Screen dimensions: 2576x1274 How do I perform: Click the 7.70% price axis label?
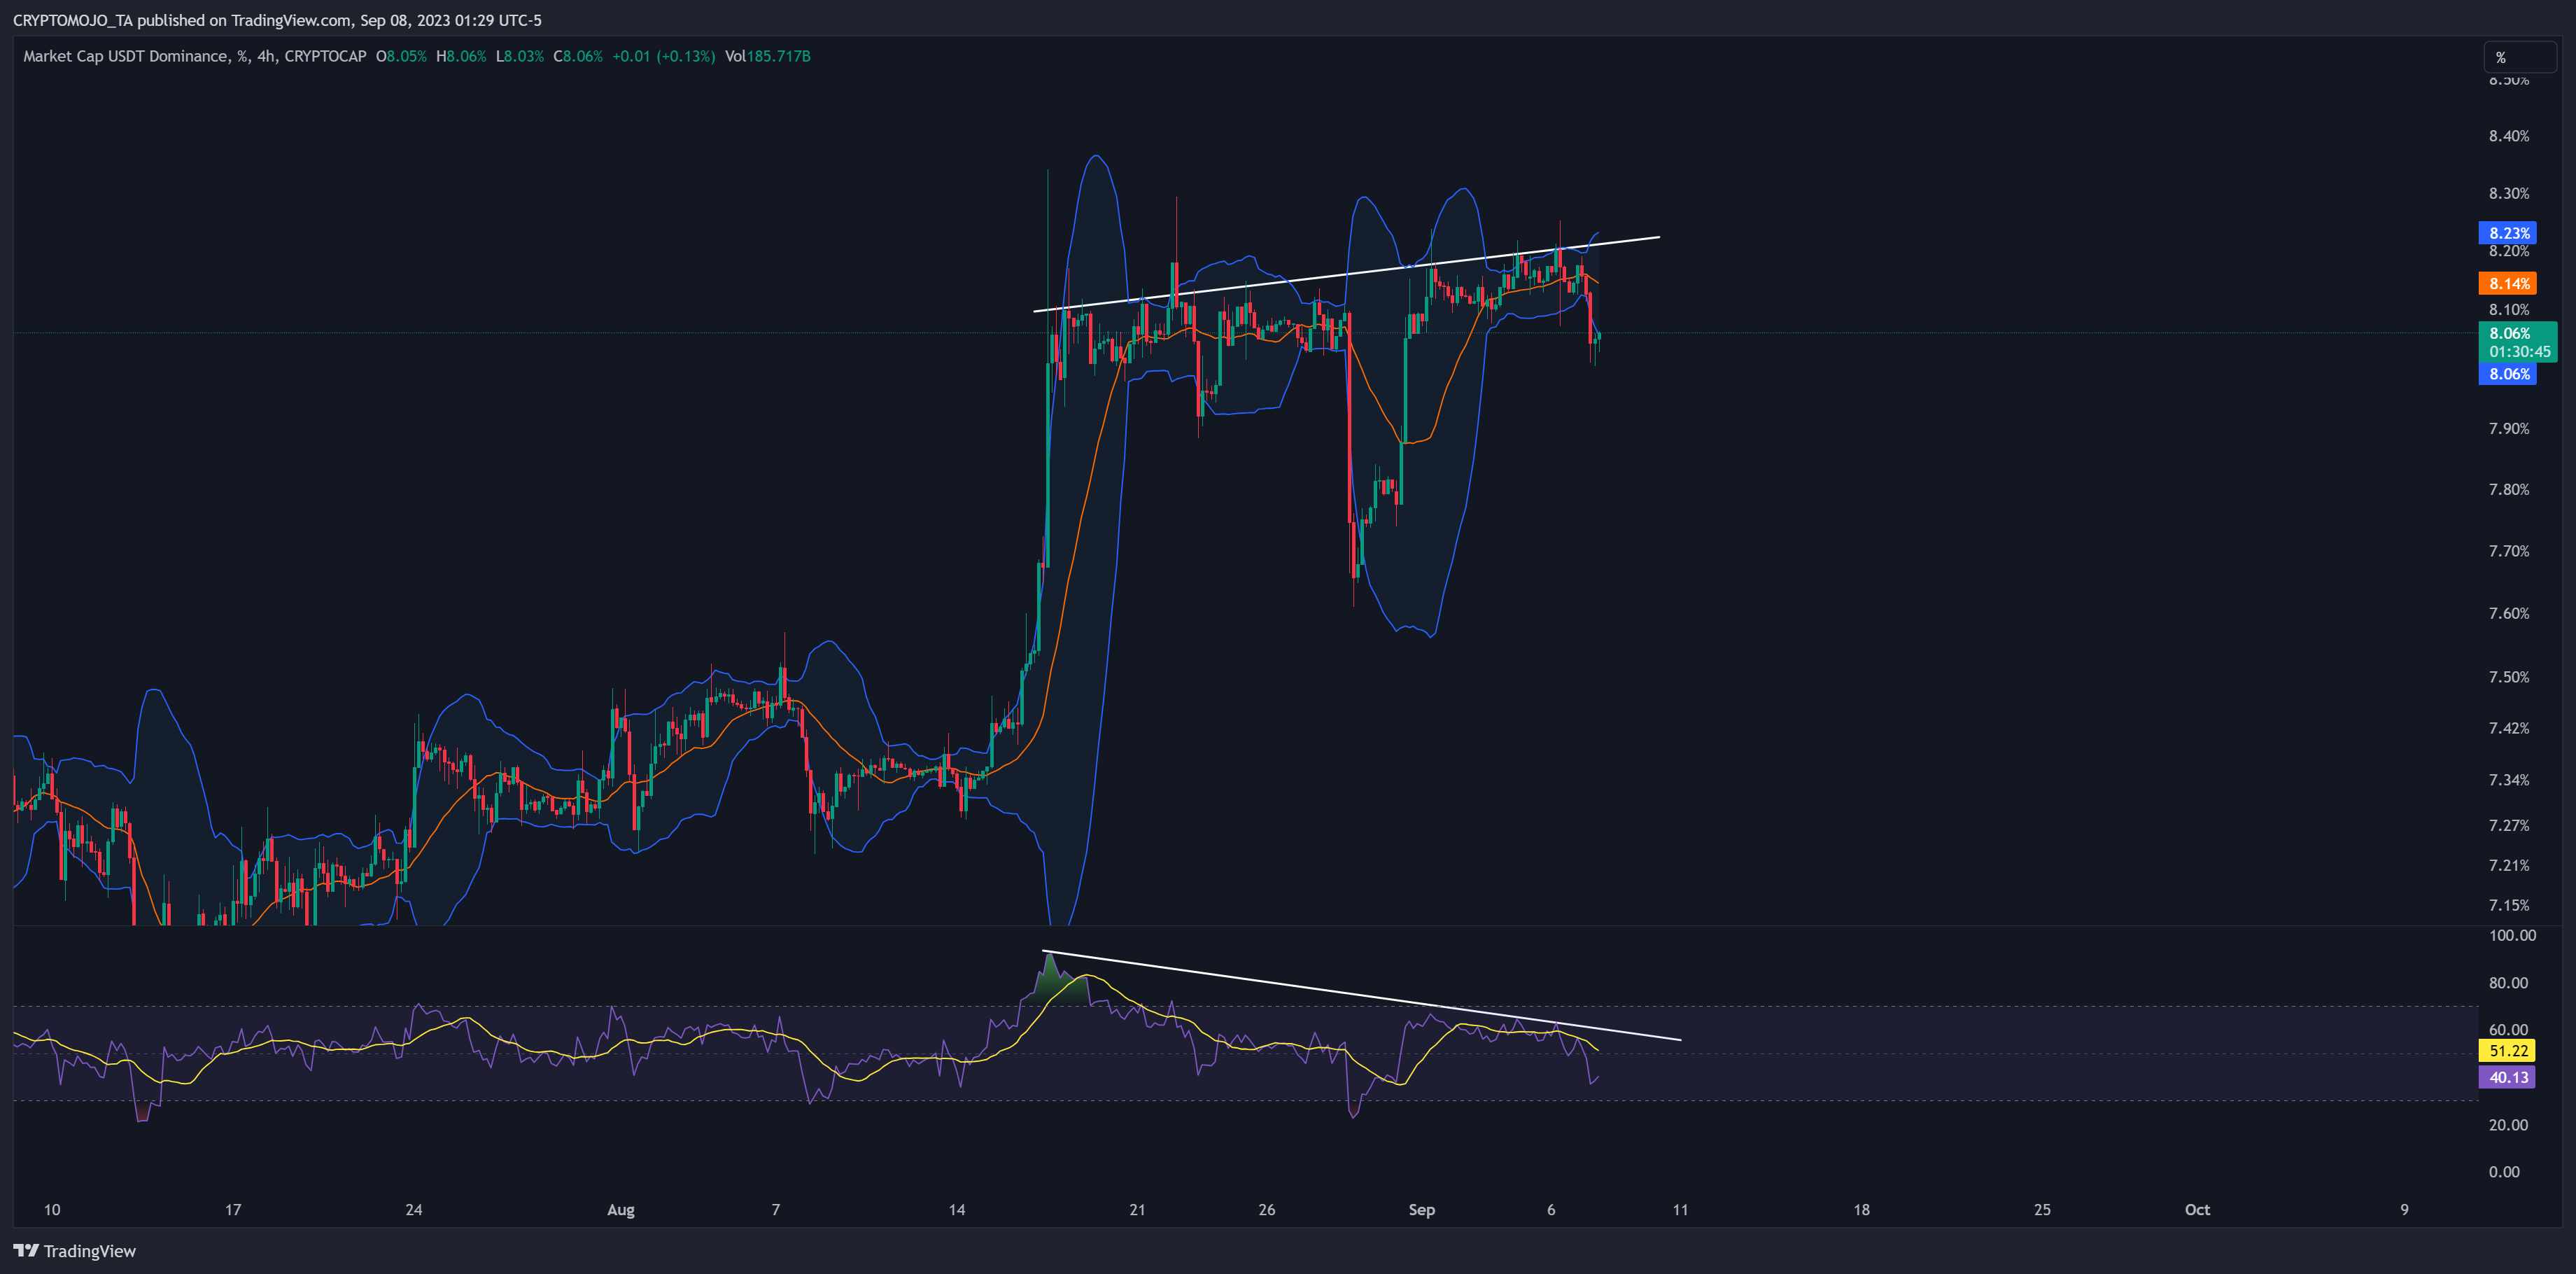[2509, 551]
